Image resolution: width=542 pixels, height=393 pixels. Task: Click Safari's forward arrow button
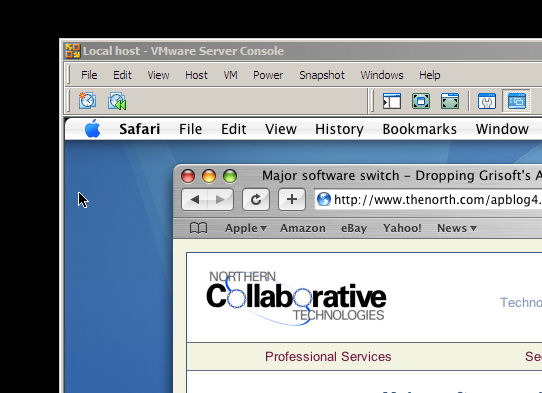tap(221, 199)
